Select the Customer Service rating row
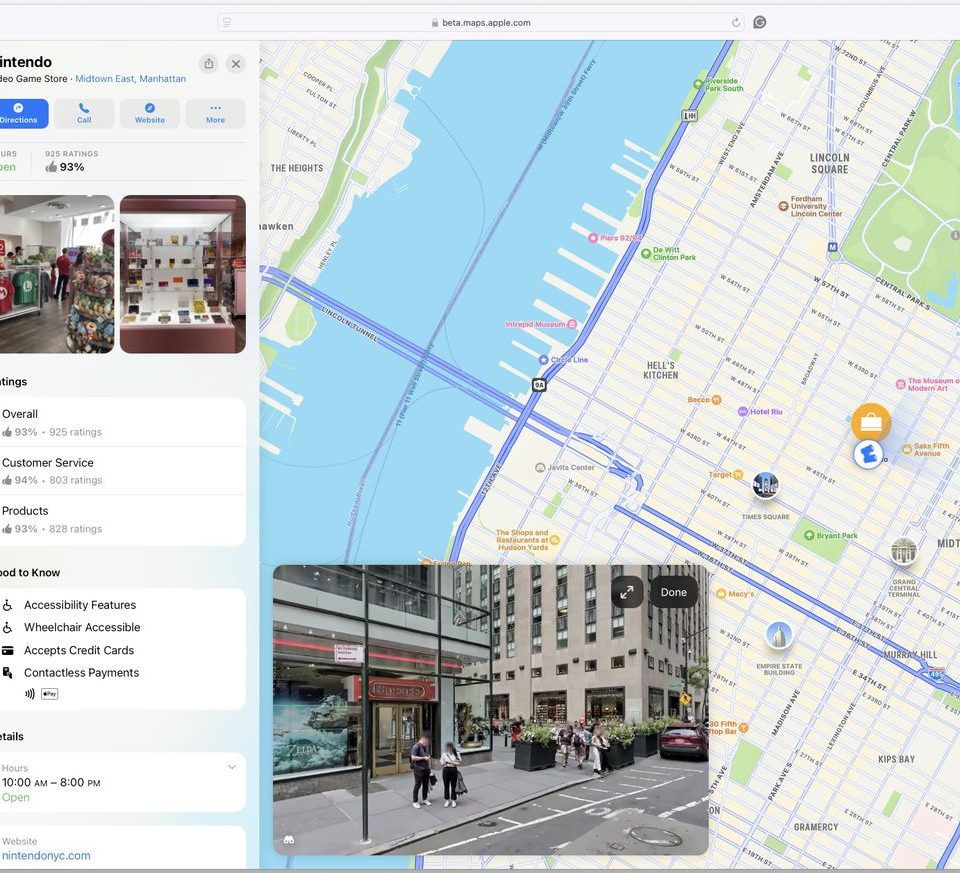 pyautogui.click(x=120, y=471)
